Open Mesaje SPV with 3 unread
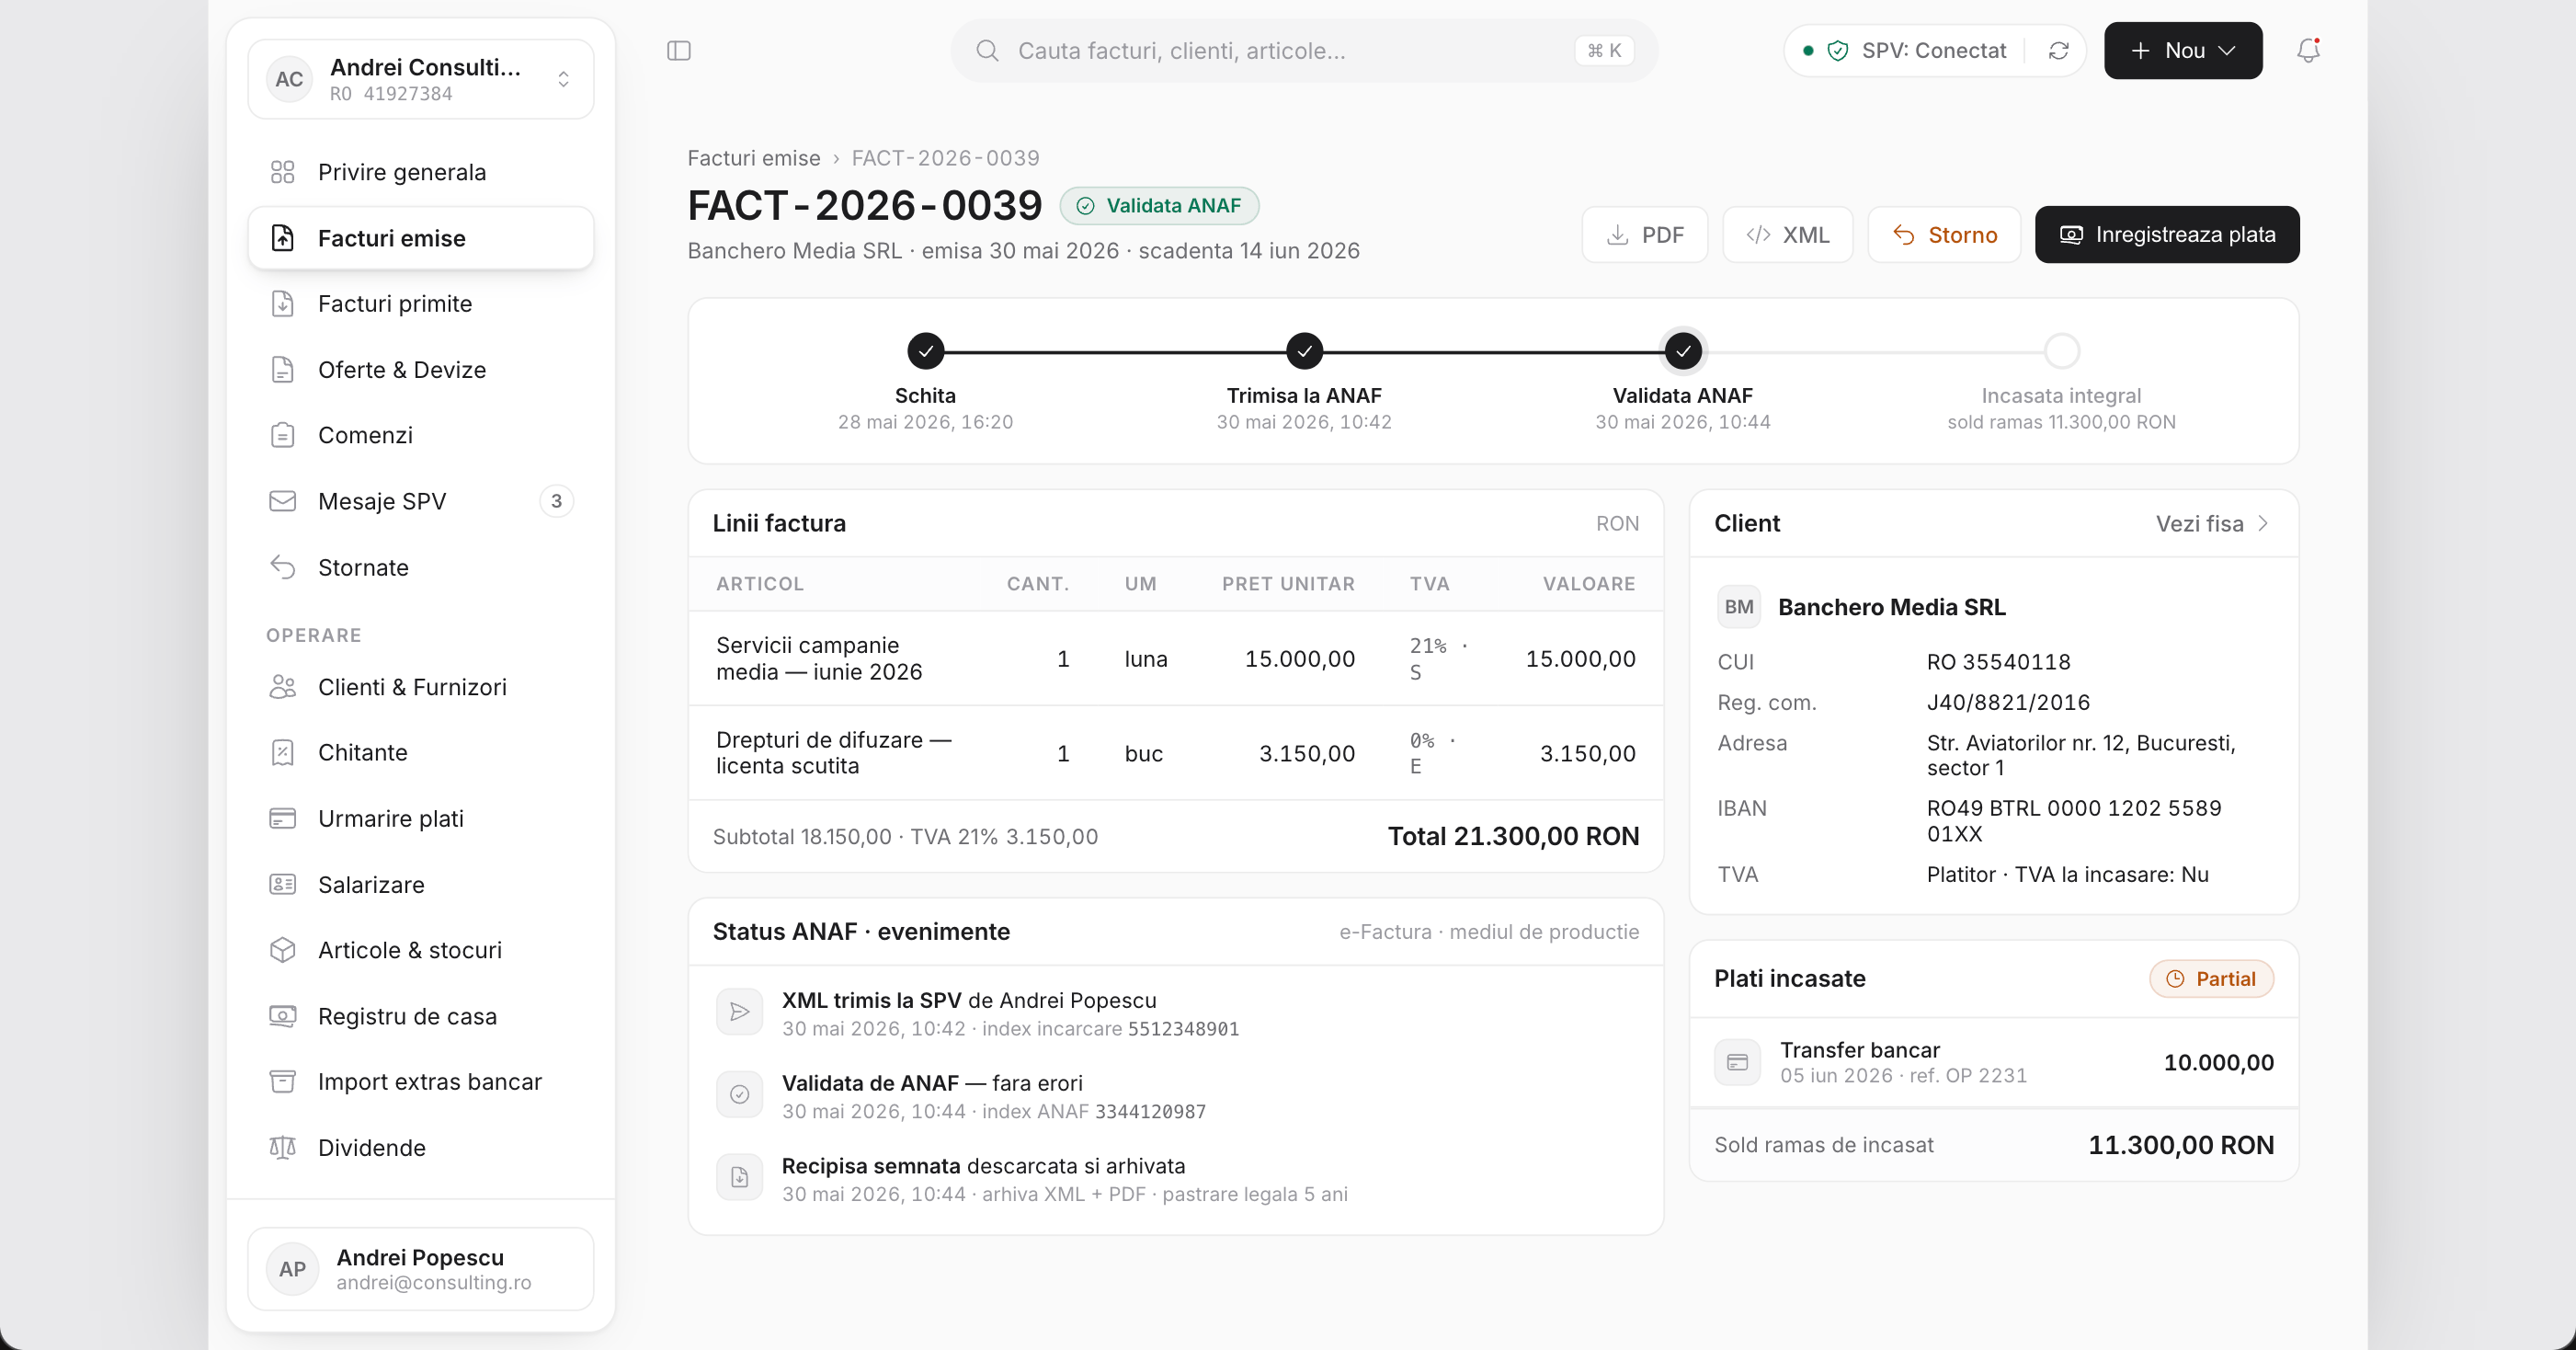Image resolution: width=2576 pixels, height=1350 pixels. [x=421, y=501]
